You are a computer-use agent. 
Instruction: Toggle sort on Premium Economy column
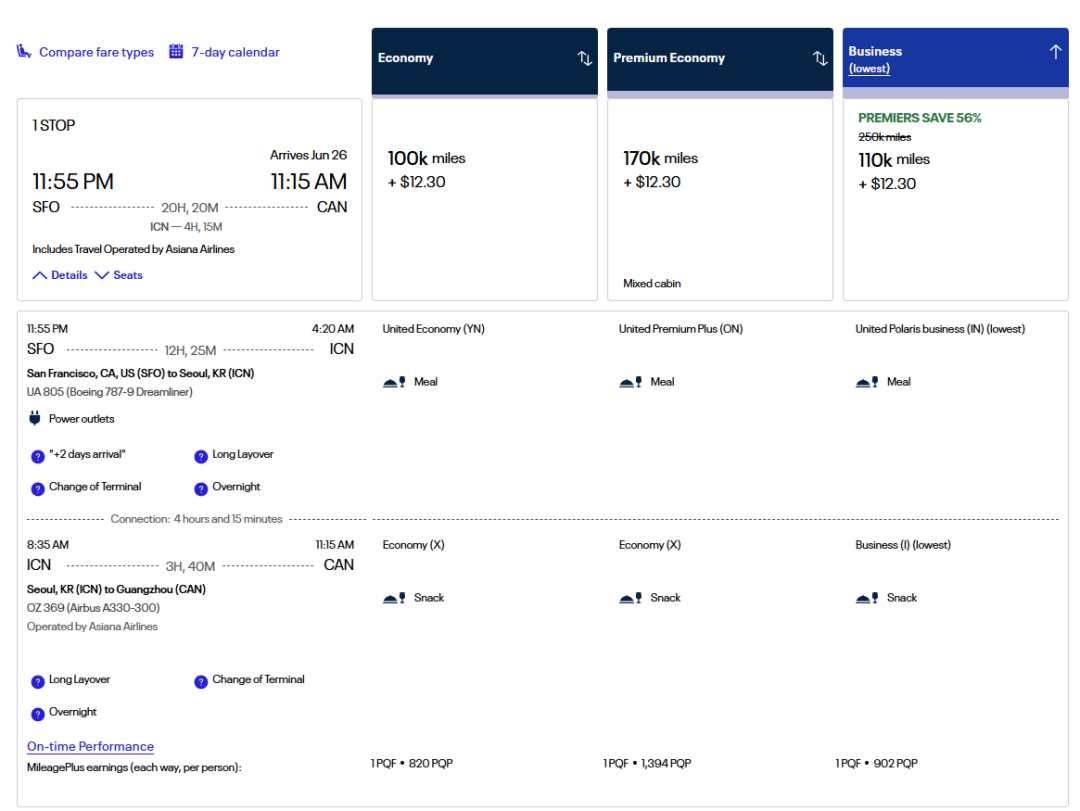tap(820, 59)
